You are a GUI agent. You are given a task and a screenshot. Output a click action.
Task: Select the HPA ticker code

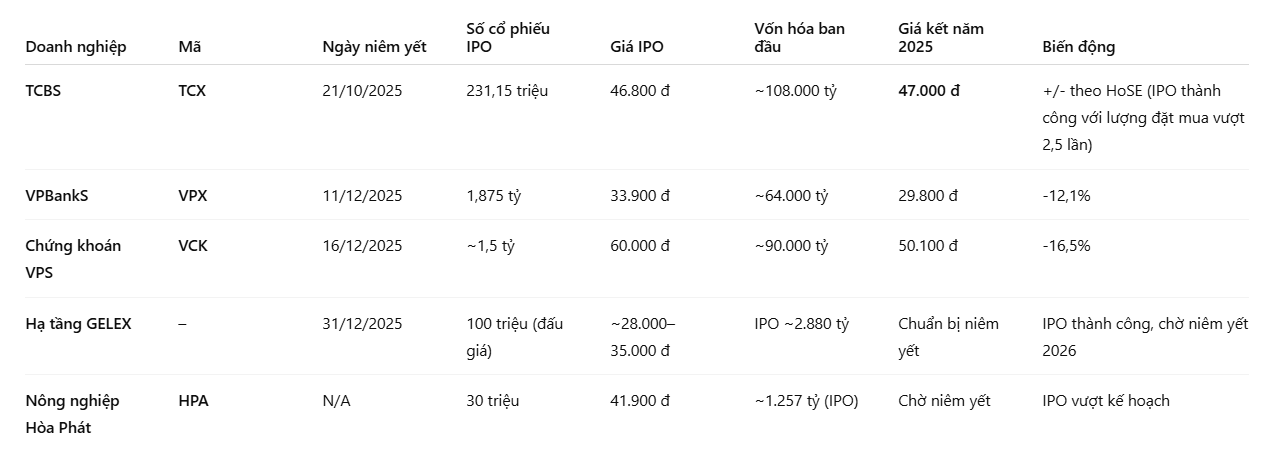193,401
